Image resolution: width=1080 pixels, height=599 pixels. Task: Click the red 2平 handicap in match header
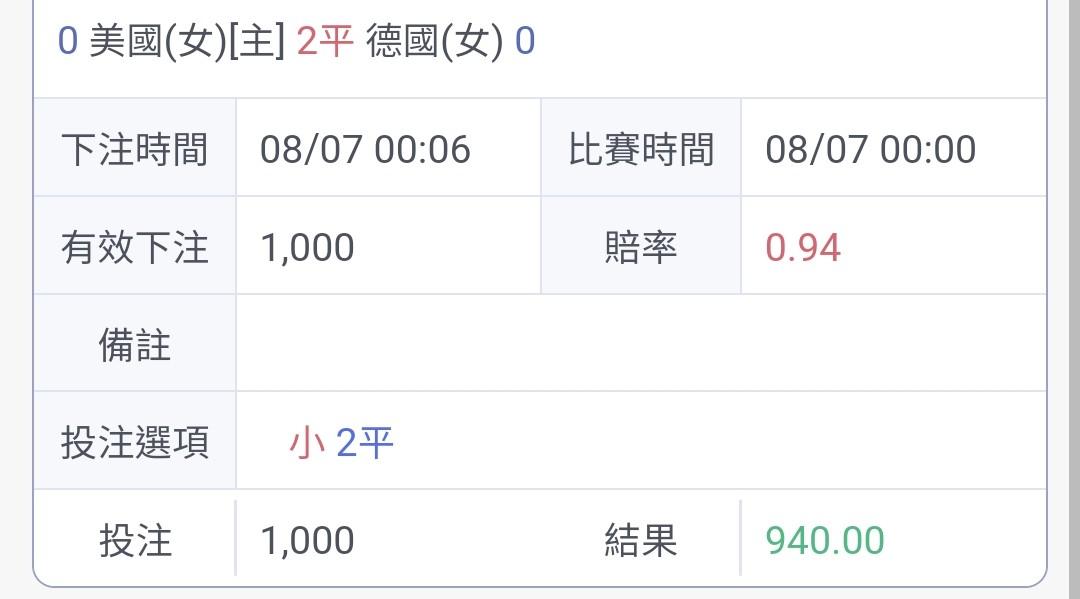325,42
